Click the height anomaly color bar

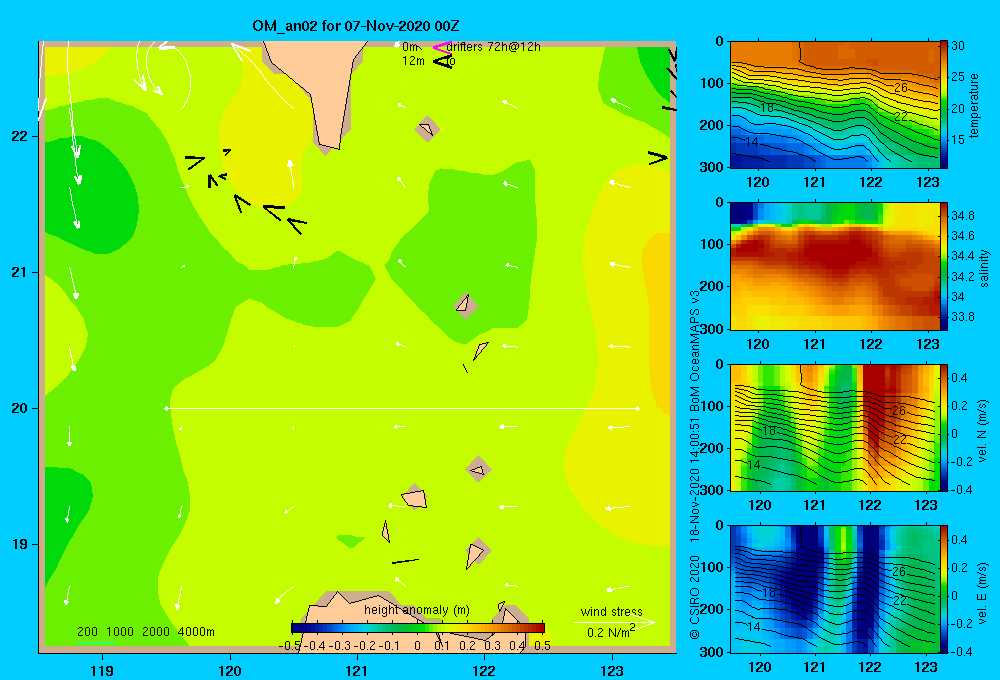tap(418, 628)
